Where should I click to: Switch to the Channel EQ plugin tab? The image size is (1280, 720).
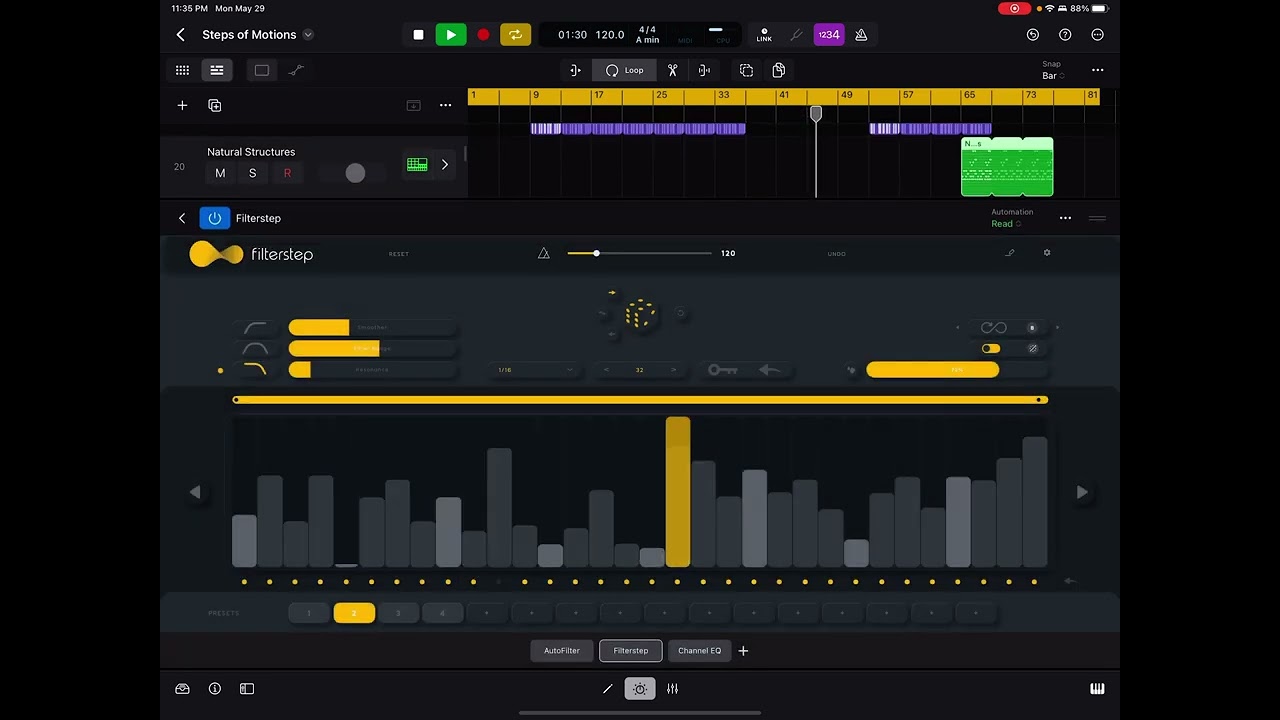(700, 651)
